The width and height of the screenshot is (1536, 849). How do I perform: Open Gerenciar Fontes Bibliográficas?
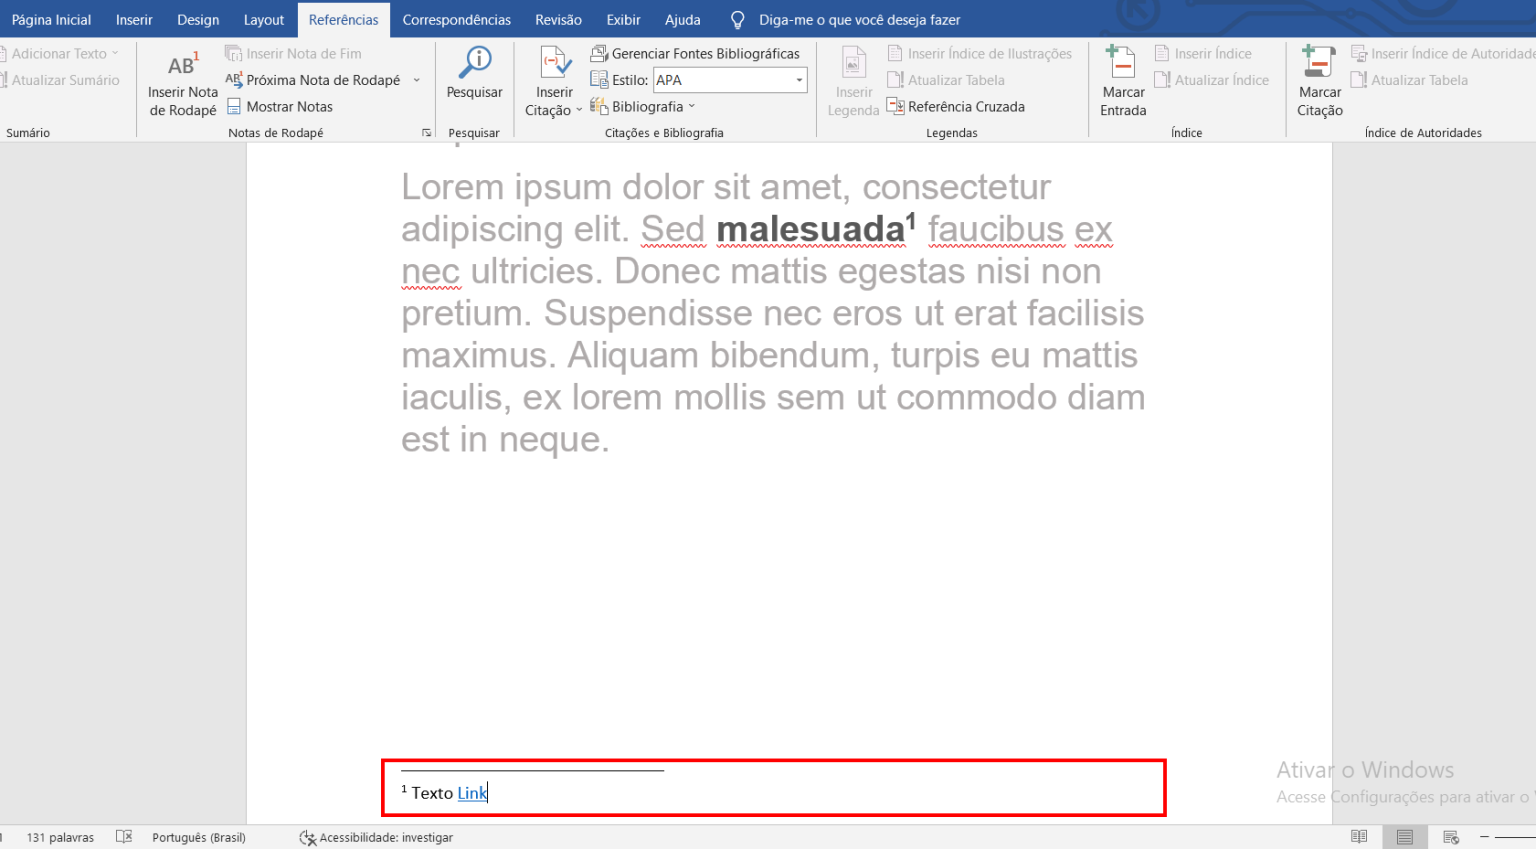pos(695,54)
